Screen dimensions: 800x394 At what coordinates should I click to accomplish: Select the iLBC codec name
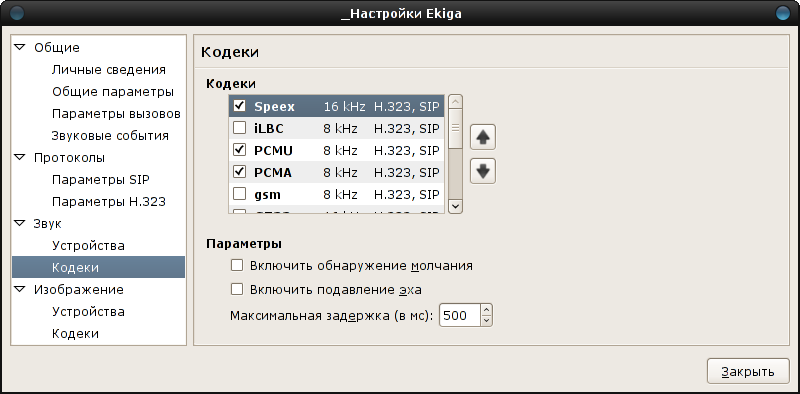(x=268, y=129)
